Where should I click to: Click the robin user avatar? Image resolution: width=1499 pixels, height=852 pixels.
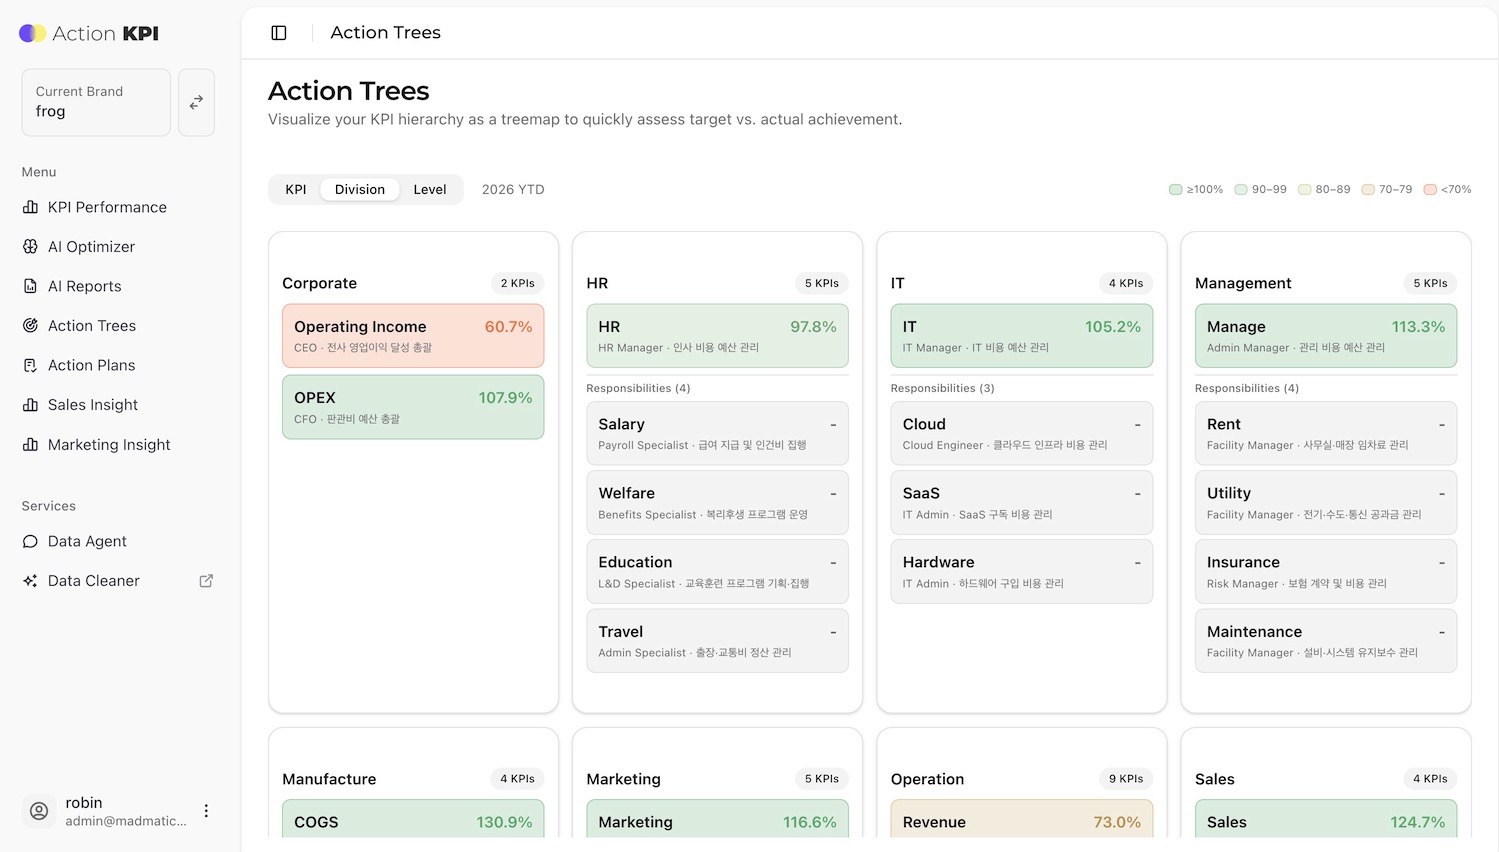click(39, 811)
